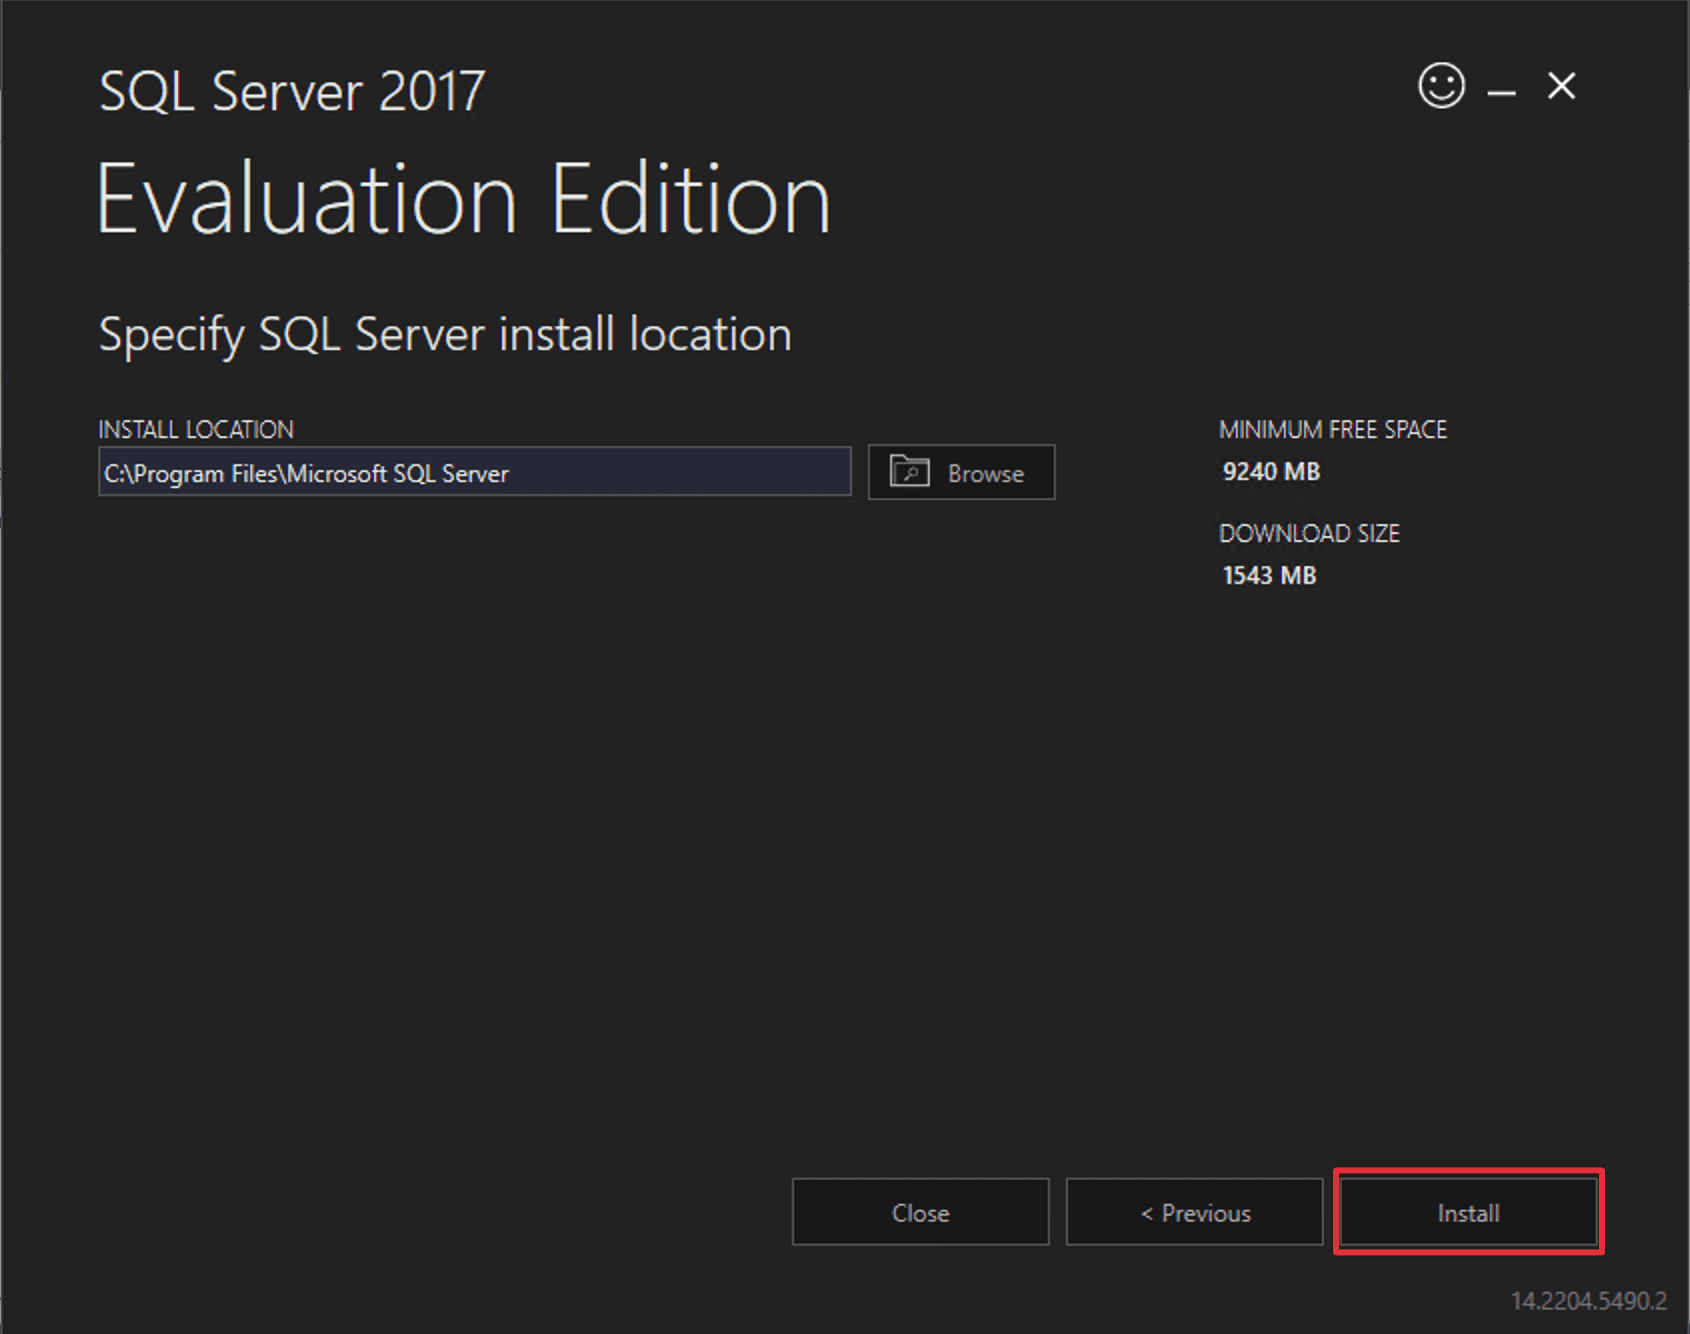Return to edition selection via Previous
The height and width of the screenshot is (1334, 1690).
tap(1194, 1212)
